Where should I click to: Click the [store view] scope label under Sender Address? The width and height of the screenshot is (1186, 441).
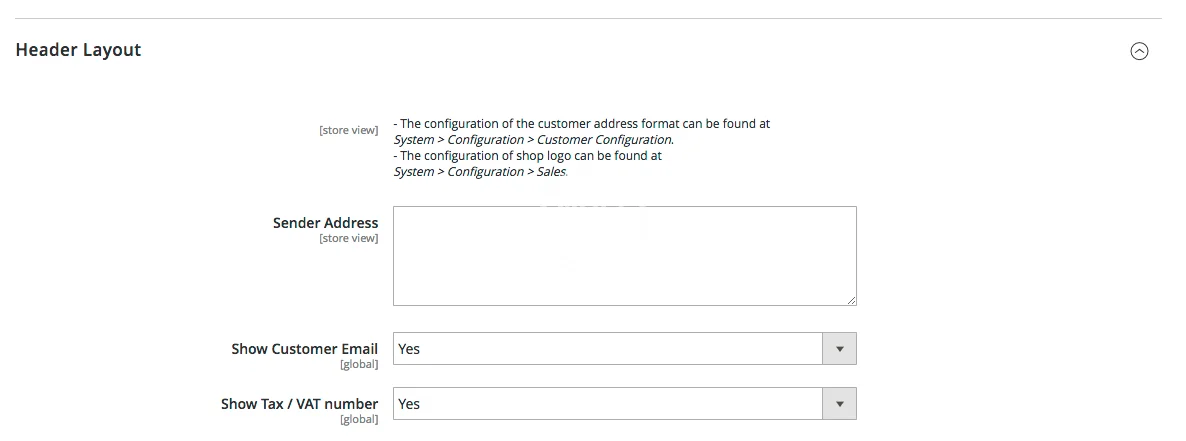point(348,238)
